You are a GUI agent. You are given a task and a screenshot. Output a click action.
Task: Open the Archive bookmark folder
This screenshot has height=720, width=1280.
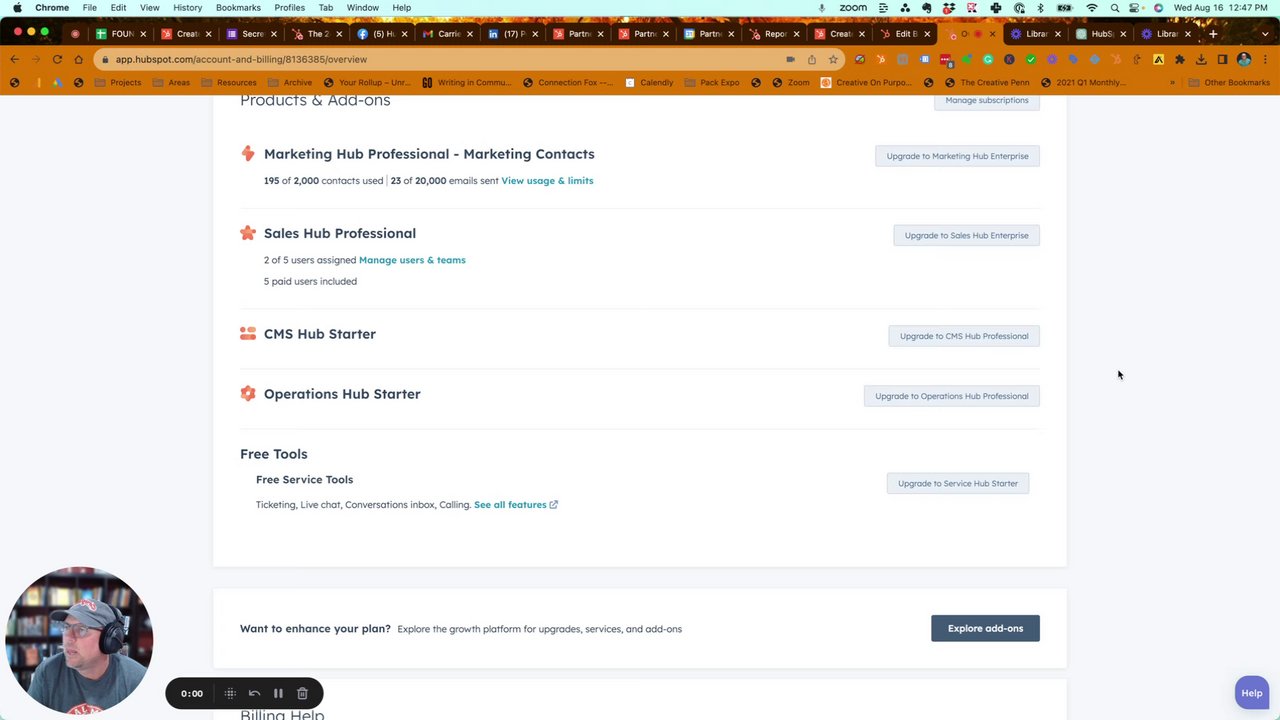[290, 82]
